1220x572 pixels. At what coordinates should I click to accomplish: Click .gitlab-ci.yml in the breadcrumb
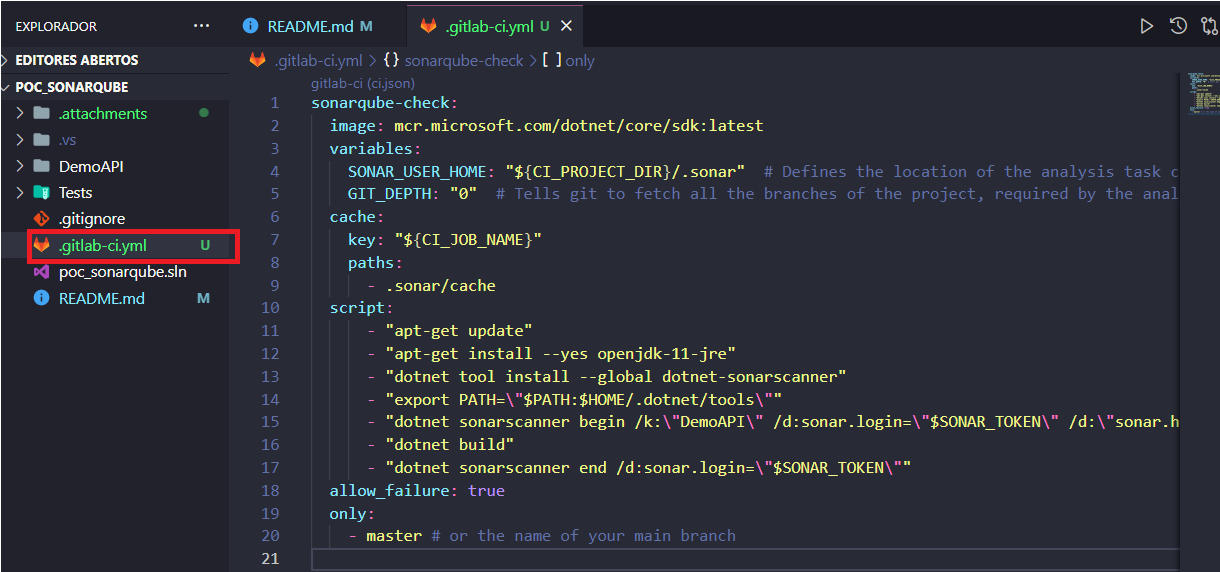pos(318,60)
